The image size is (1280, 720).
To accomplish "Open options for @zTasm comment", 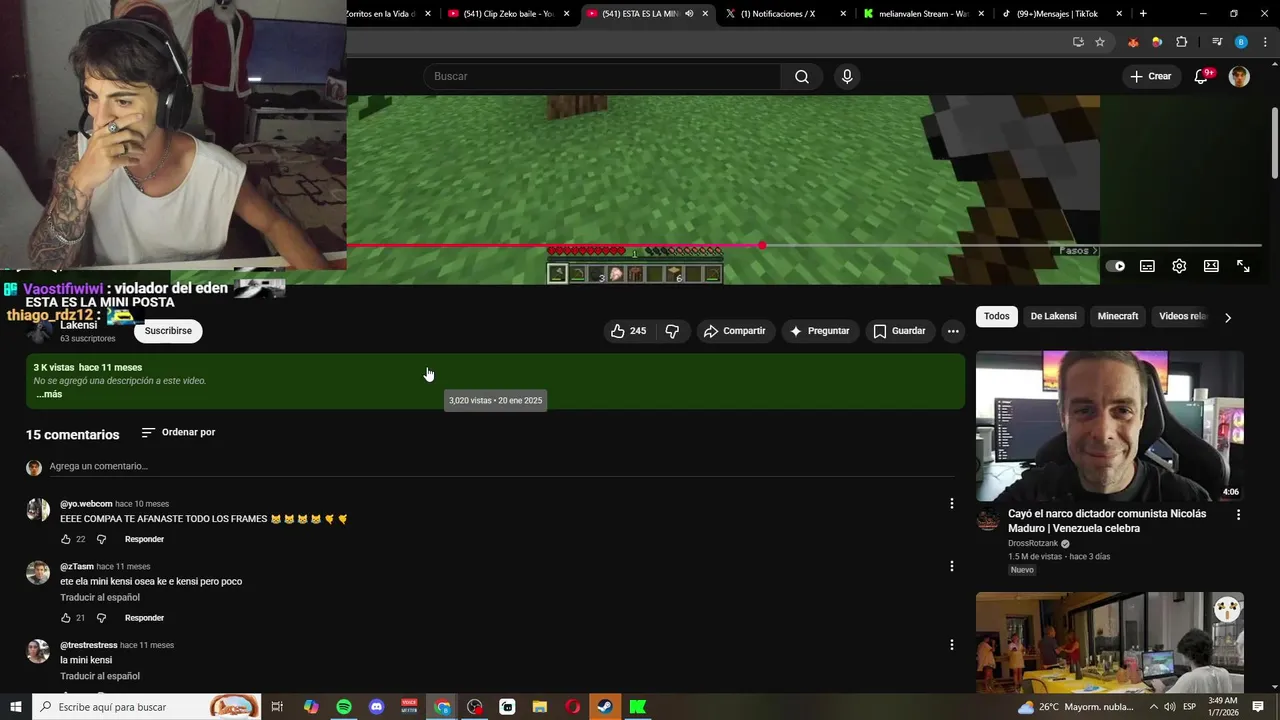I will [x=952, y=566].
